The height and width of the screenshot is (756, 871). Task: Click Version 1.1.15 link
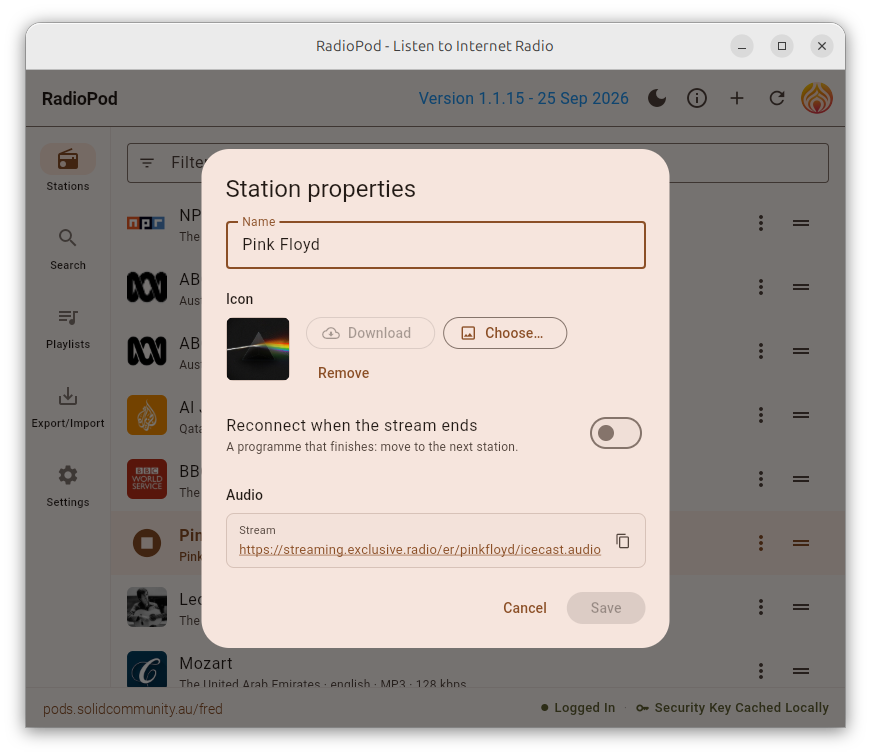(523, 98)
